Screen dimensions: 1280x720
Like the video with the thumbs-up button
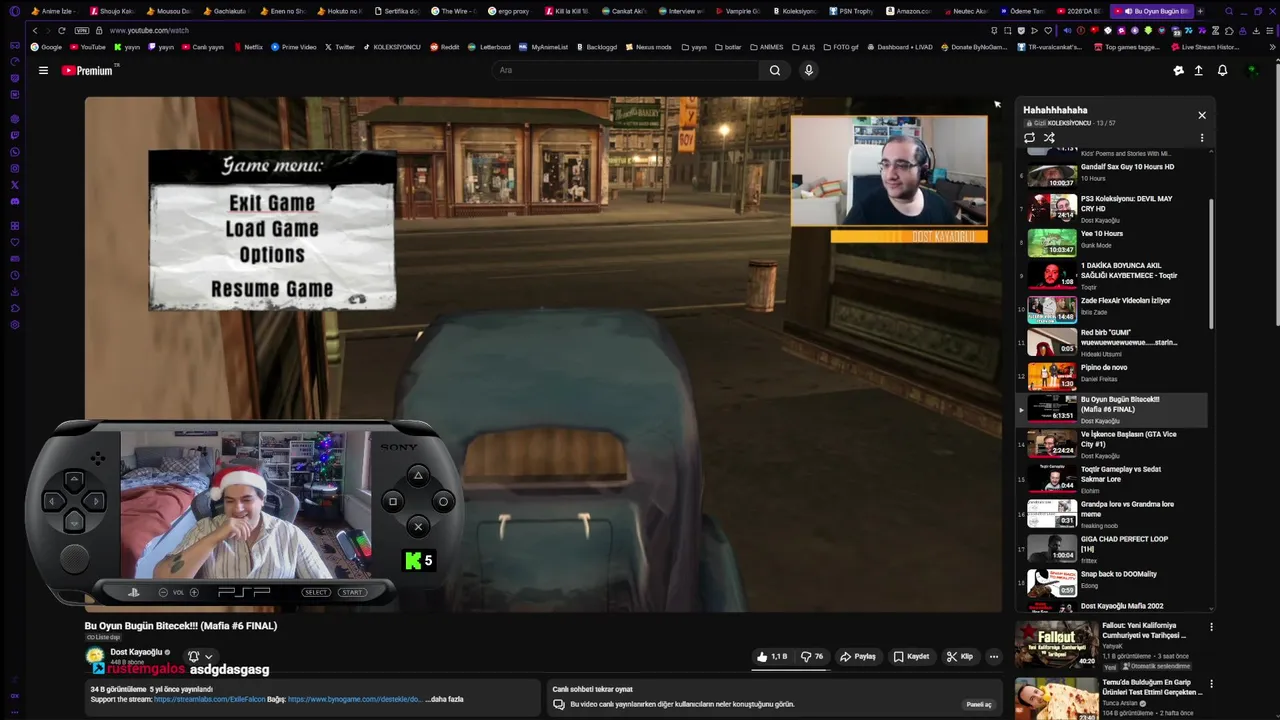point(772,657)
